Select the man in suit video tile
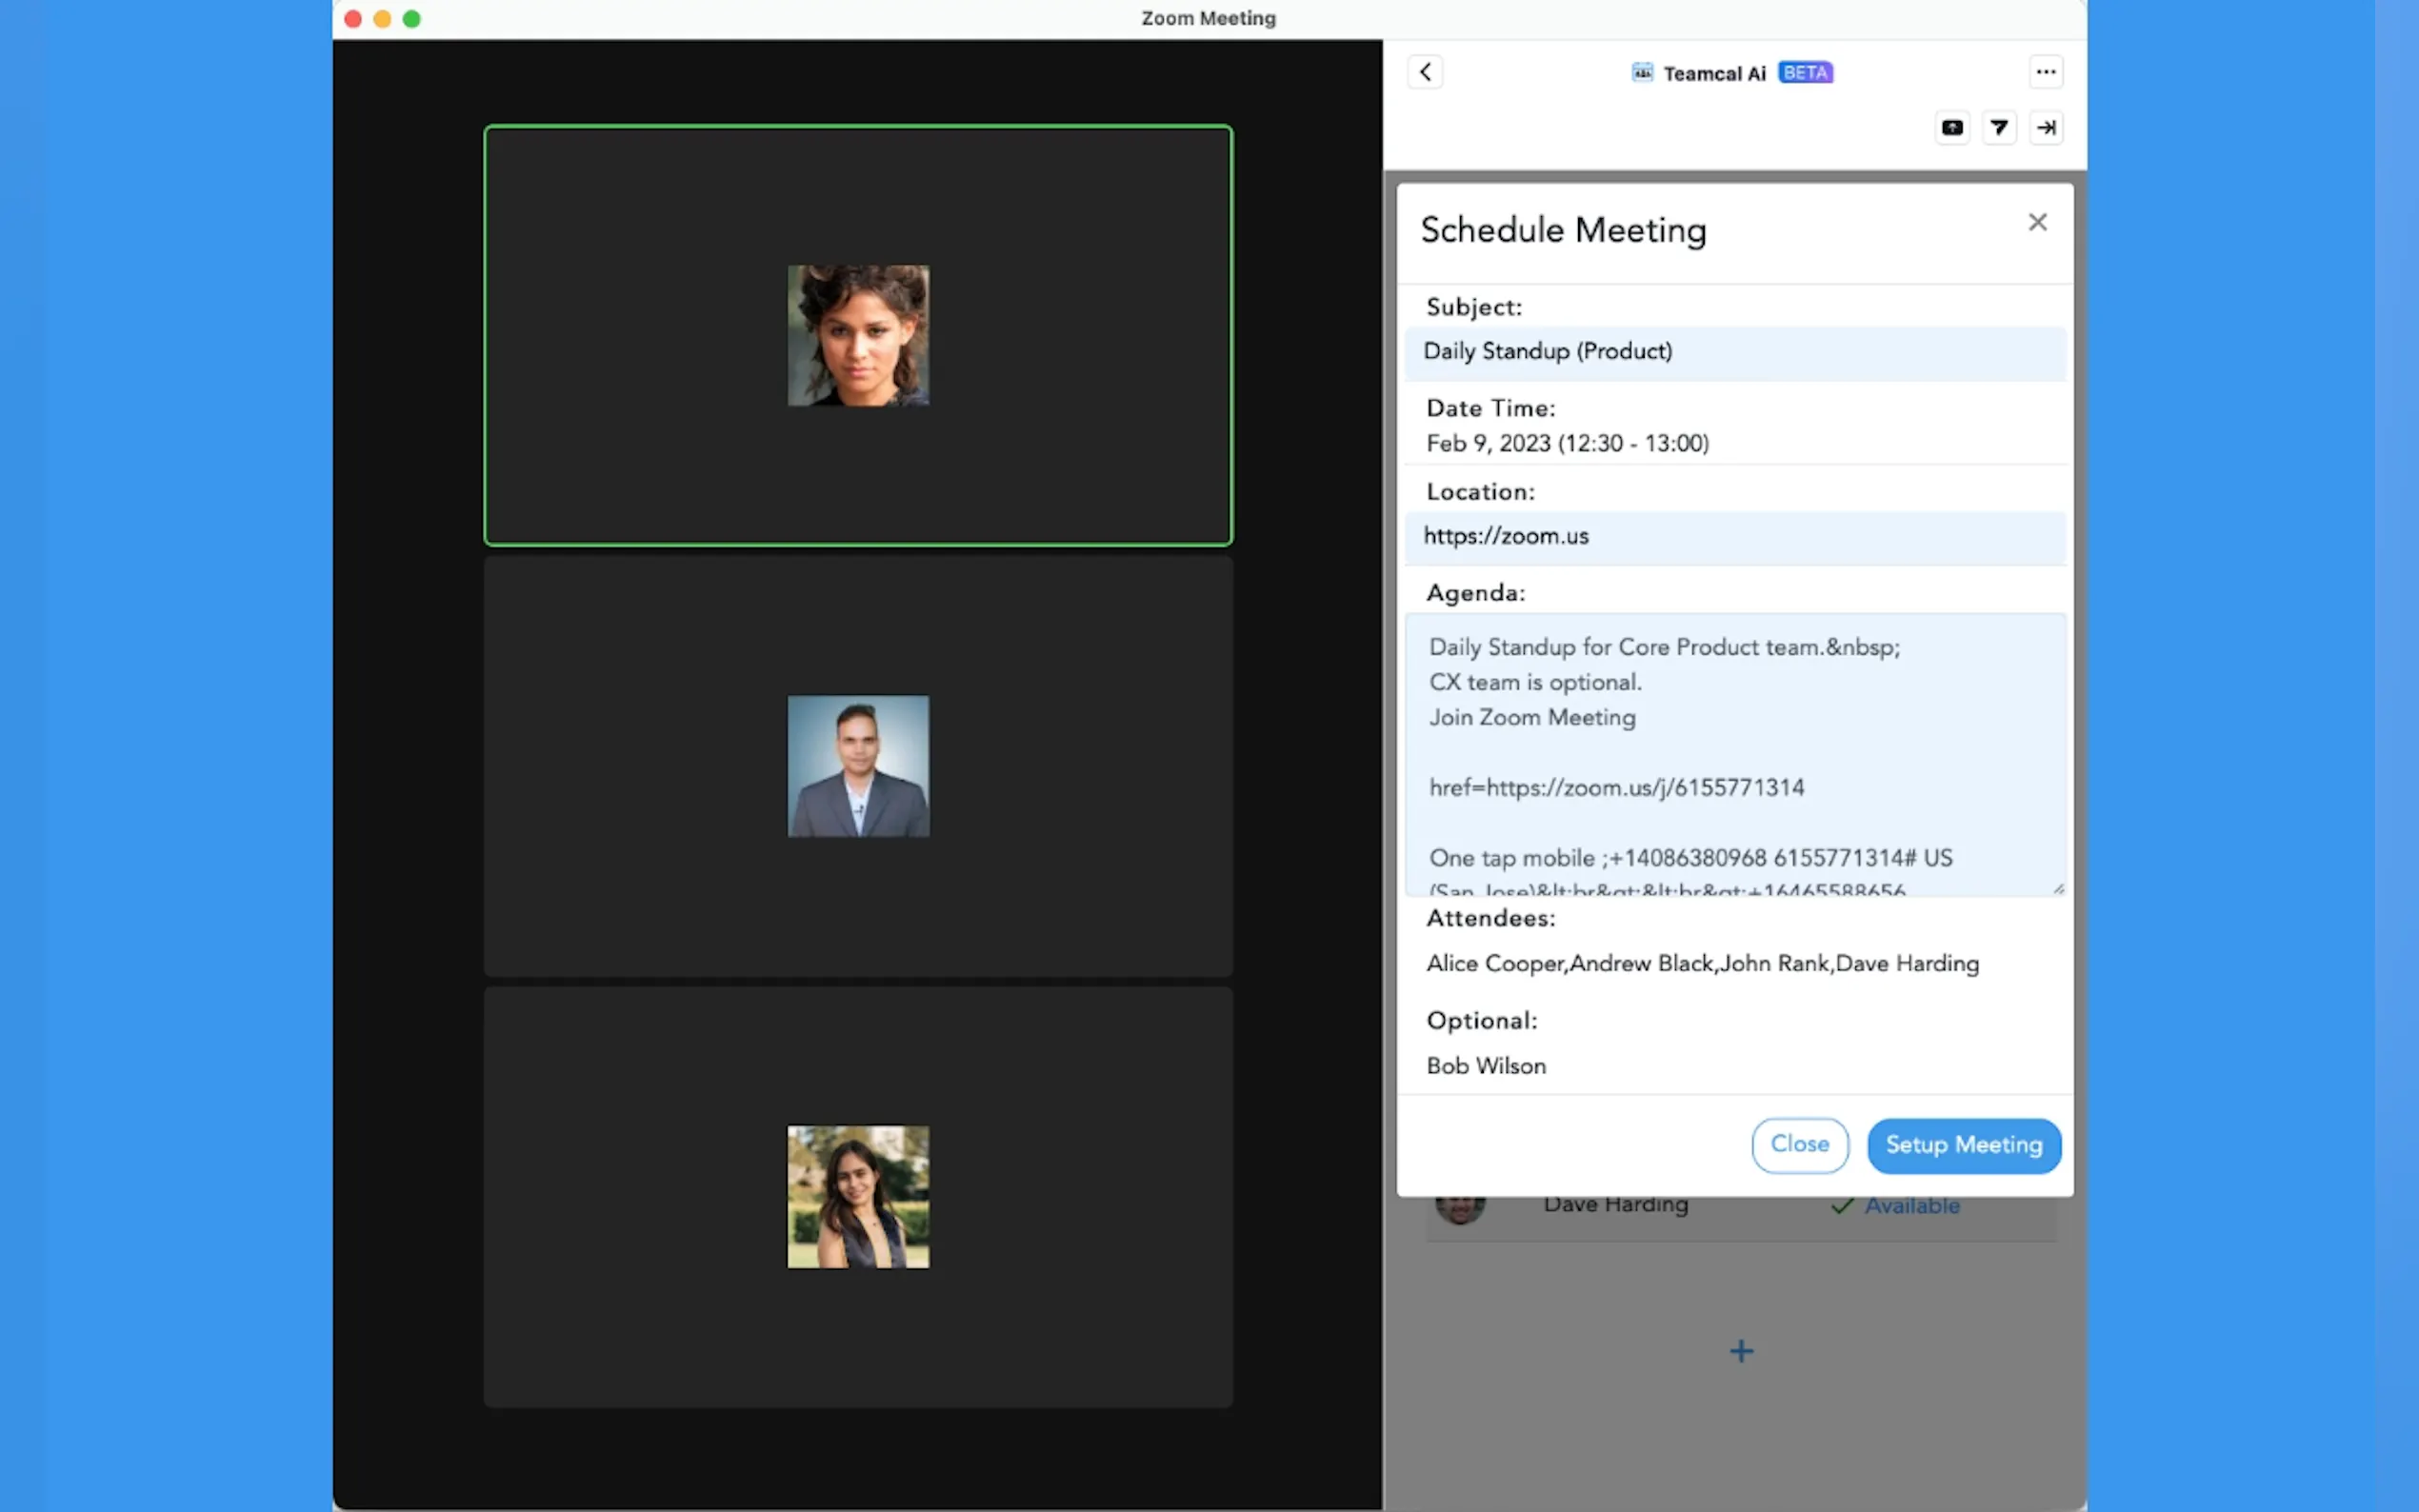The width and height of the screenshot is (2419, 1512). point(857,766)
